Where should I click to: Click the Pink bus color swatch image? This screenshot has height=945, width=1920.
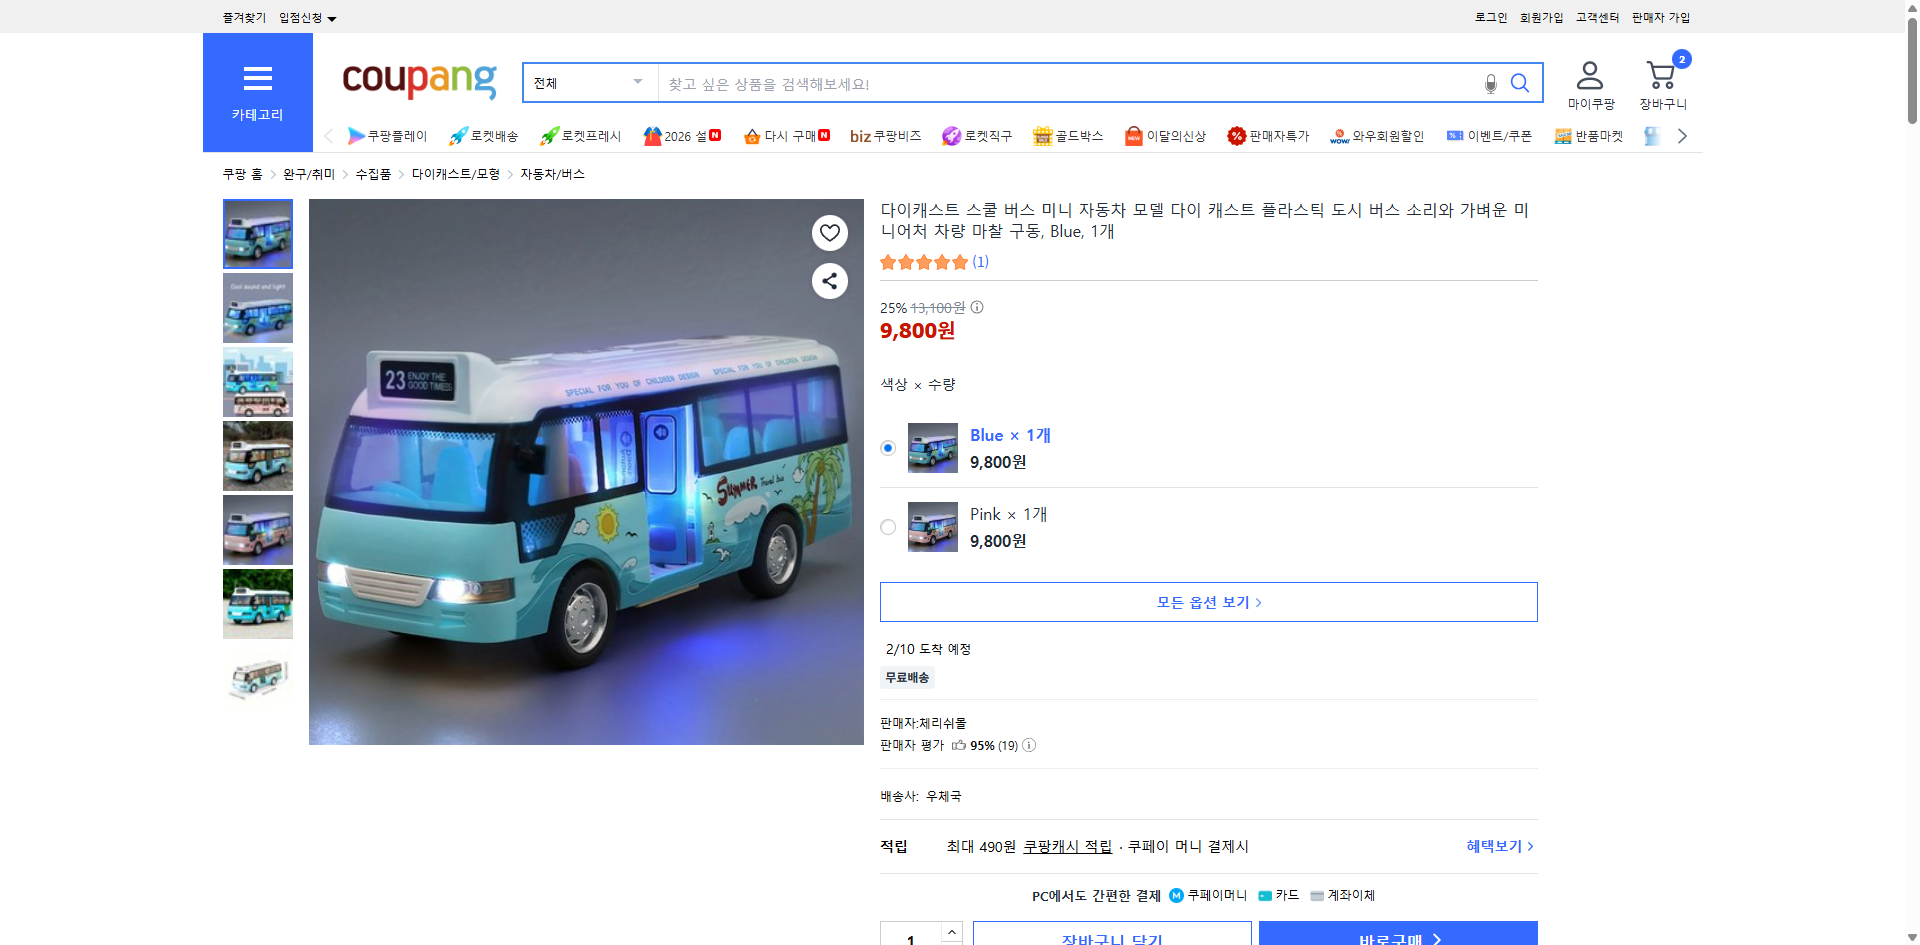(x=932, y=527)
